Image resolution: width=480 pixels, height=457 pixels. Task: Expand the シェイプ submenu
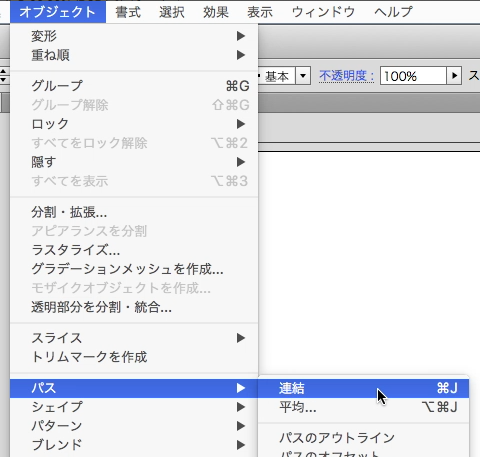coord(134,407)
